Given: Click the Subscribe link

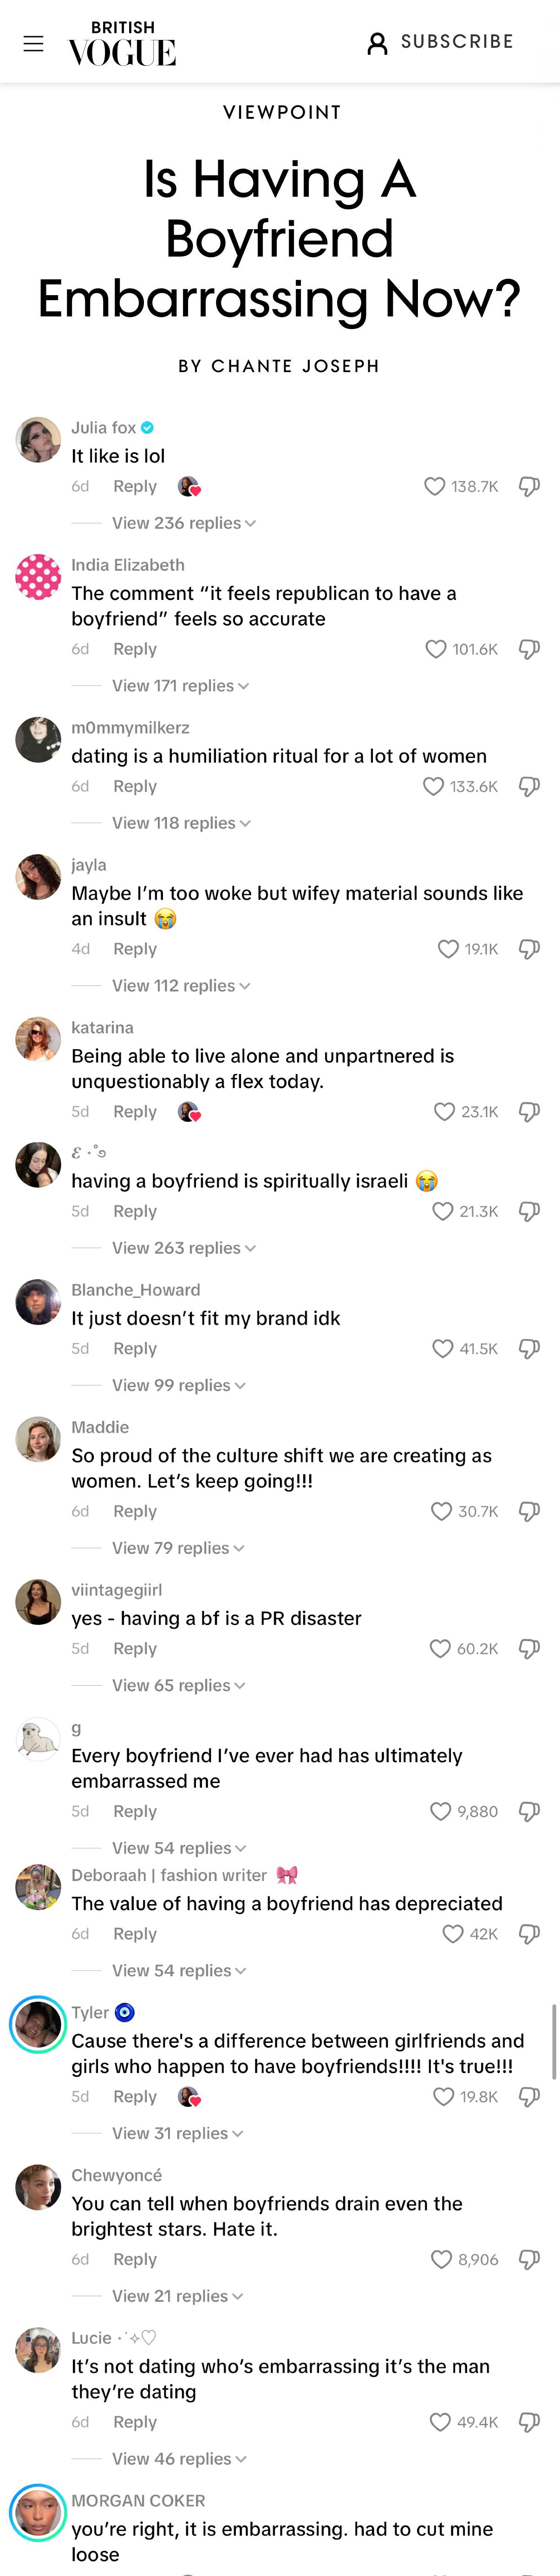Looking at the screenshot, I should pyautogui.click(x=457, y=42).
